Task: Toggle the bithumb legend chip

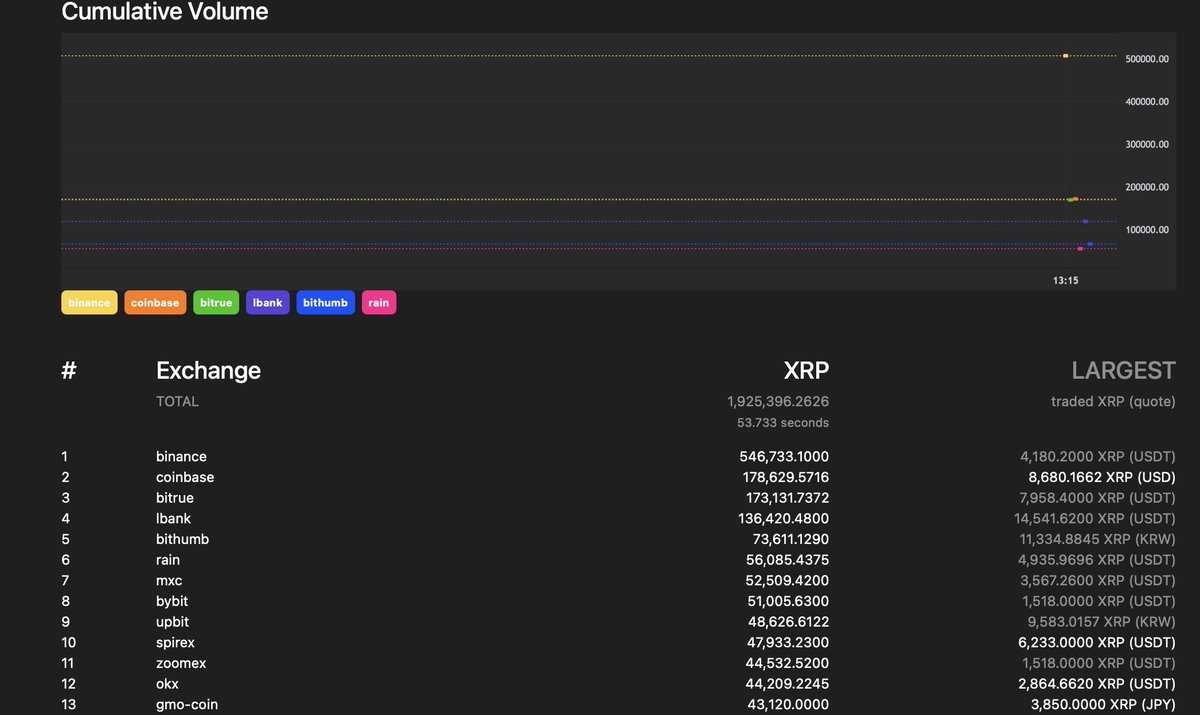Action: point(325,303)
